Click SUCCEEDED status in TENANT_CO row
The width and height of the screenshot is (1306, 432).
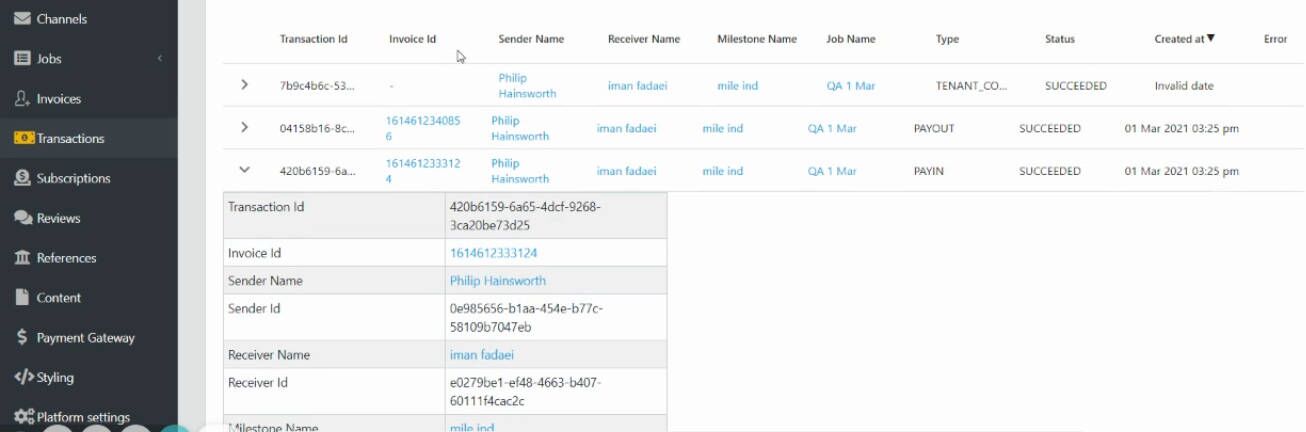tap(1076, 86)
